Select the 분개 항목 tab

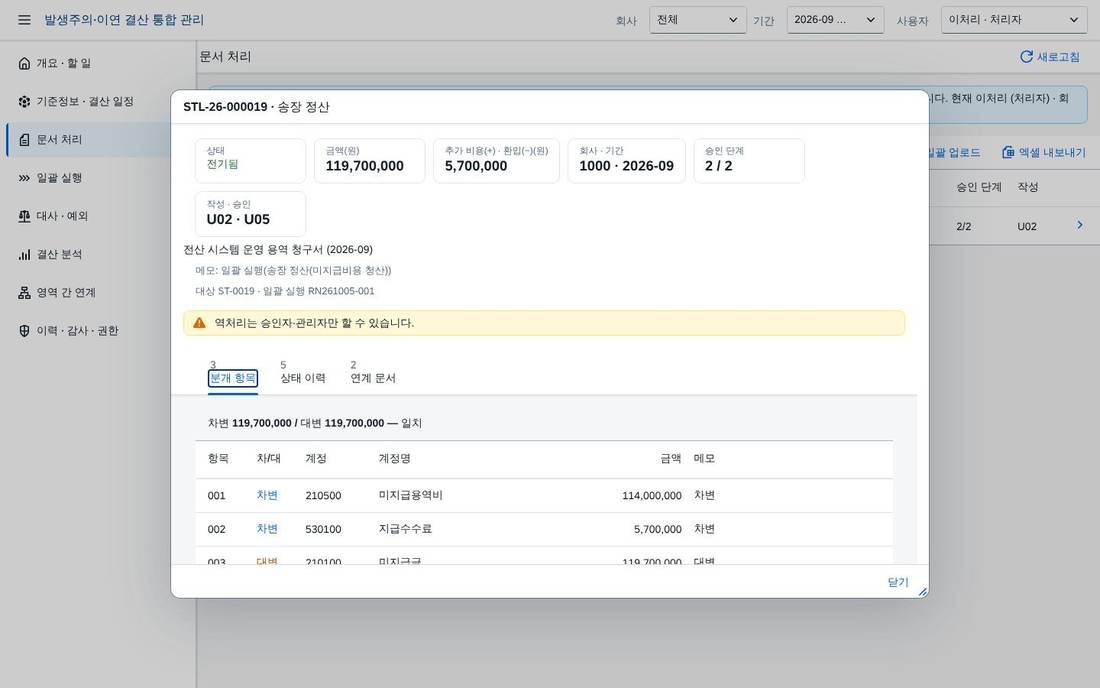coord(233,373)
